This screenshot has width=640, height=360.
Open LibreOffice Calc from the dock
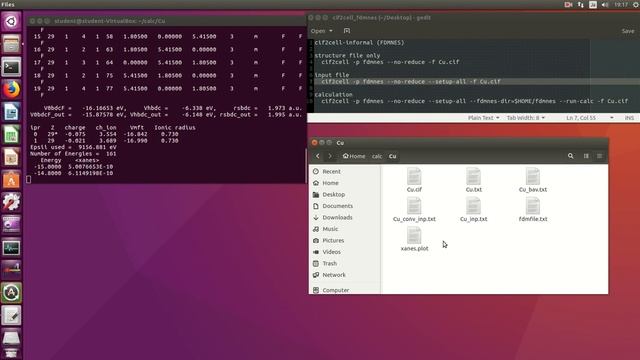pos(11,135)
